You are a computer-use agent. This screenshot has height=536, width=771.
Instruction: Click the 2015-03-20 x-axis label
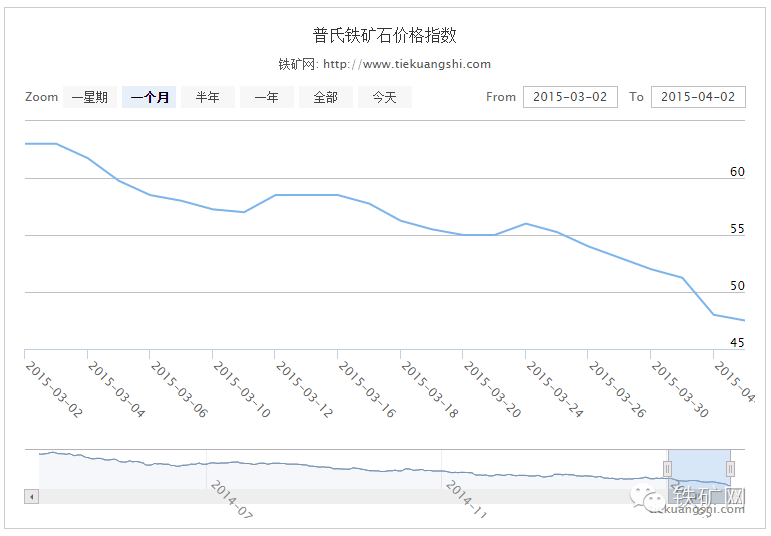[x=492, y=389]
